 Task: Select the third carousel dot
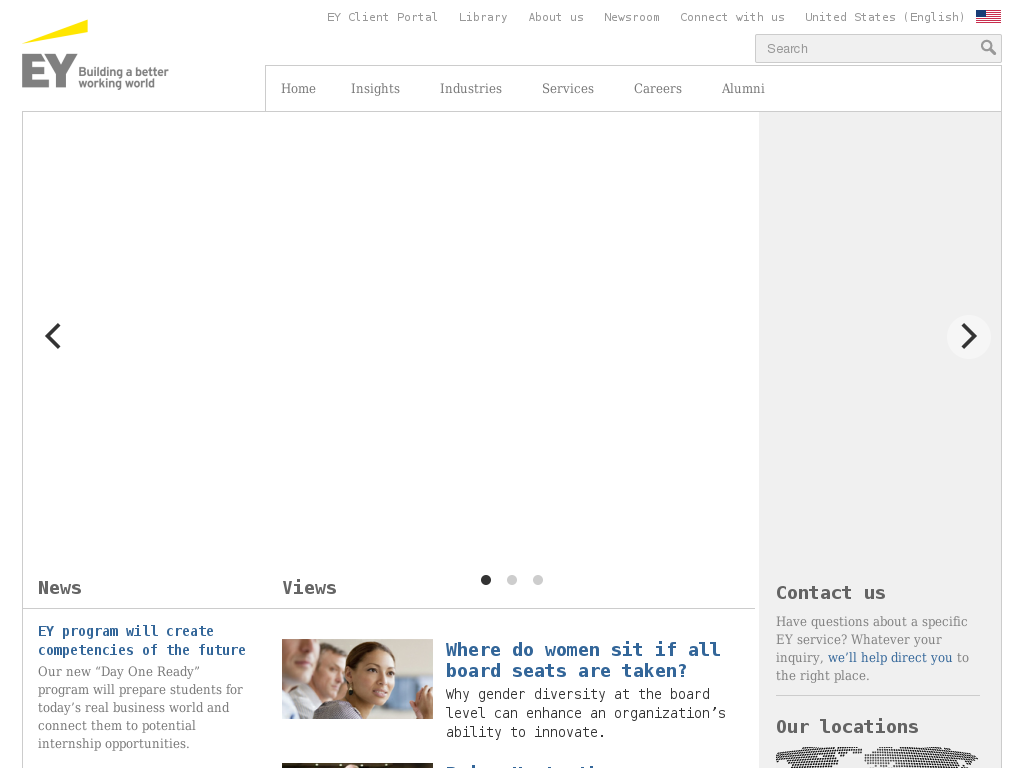click(537, 580)
